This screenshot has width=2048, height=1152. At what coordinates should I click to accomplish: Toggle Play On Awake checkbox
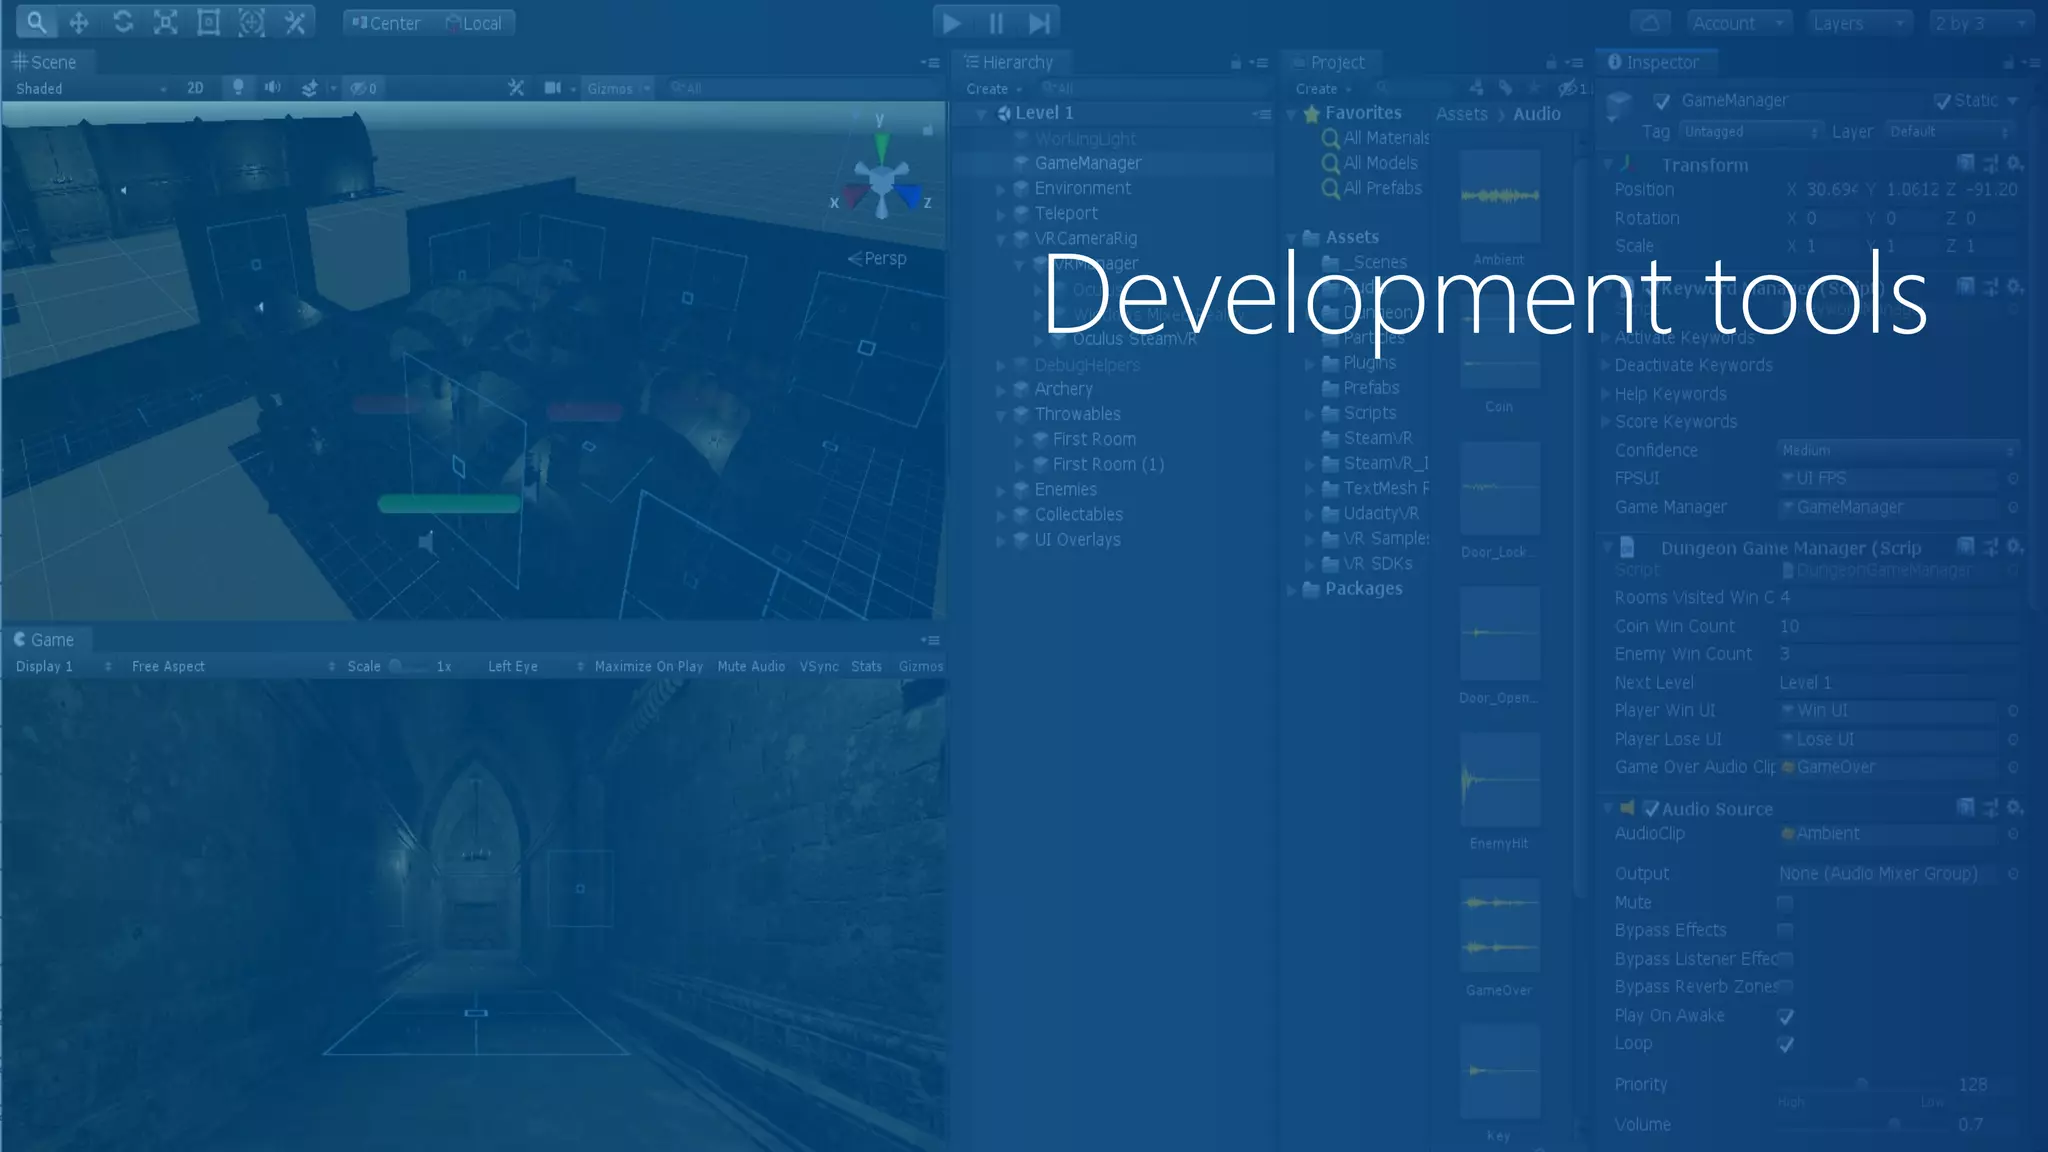tap(1786, 1016)
